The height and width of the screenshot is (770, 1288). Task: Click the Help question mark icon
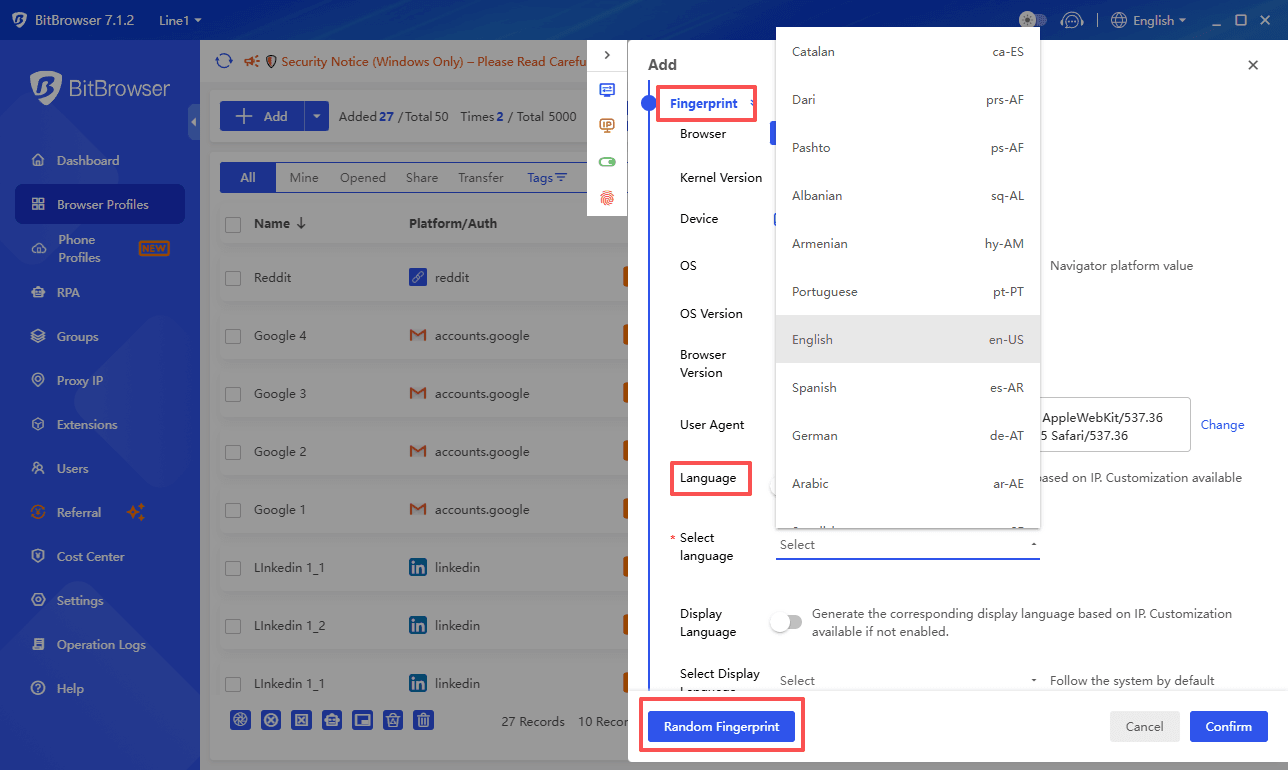38,689
